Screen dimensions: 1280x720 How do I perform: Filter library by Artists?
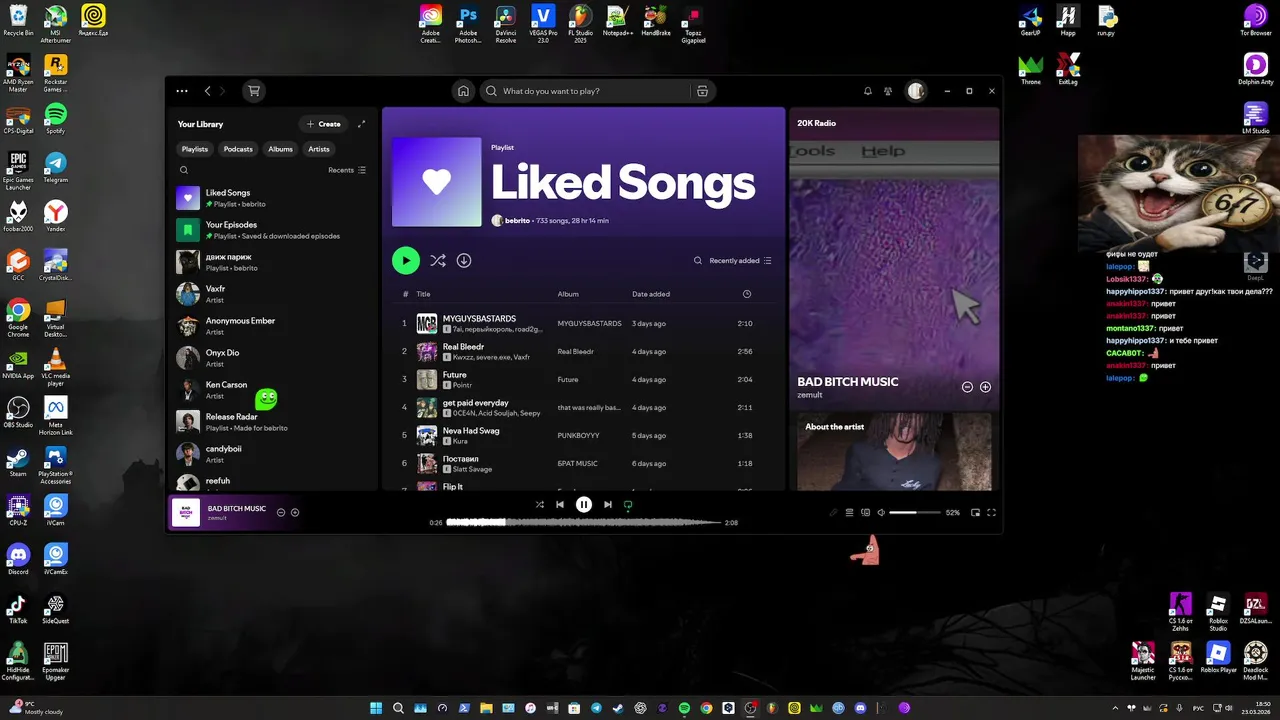click(x=319, y=149)
